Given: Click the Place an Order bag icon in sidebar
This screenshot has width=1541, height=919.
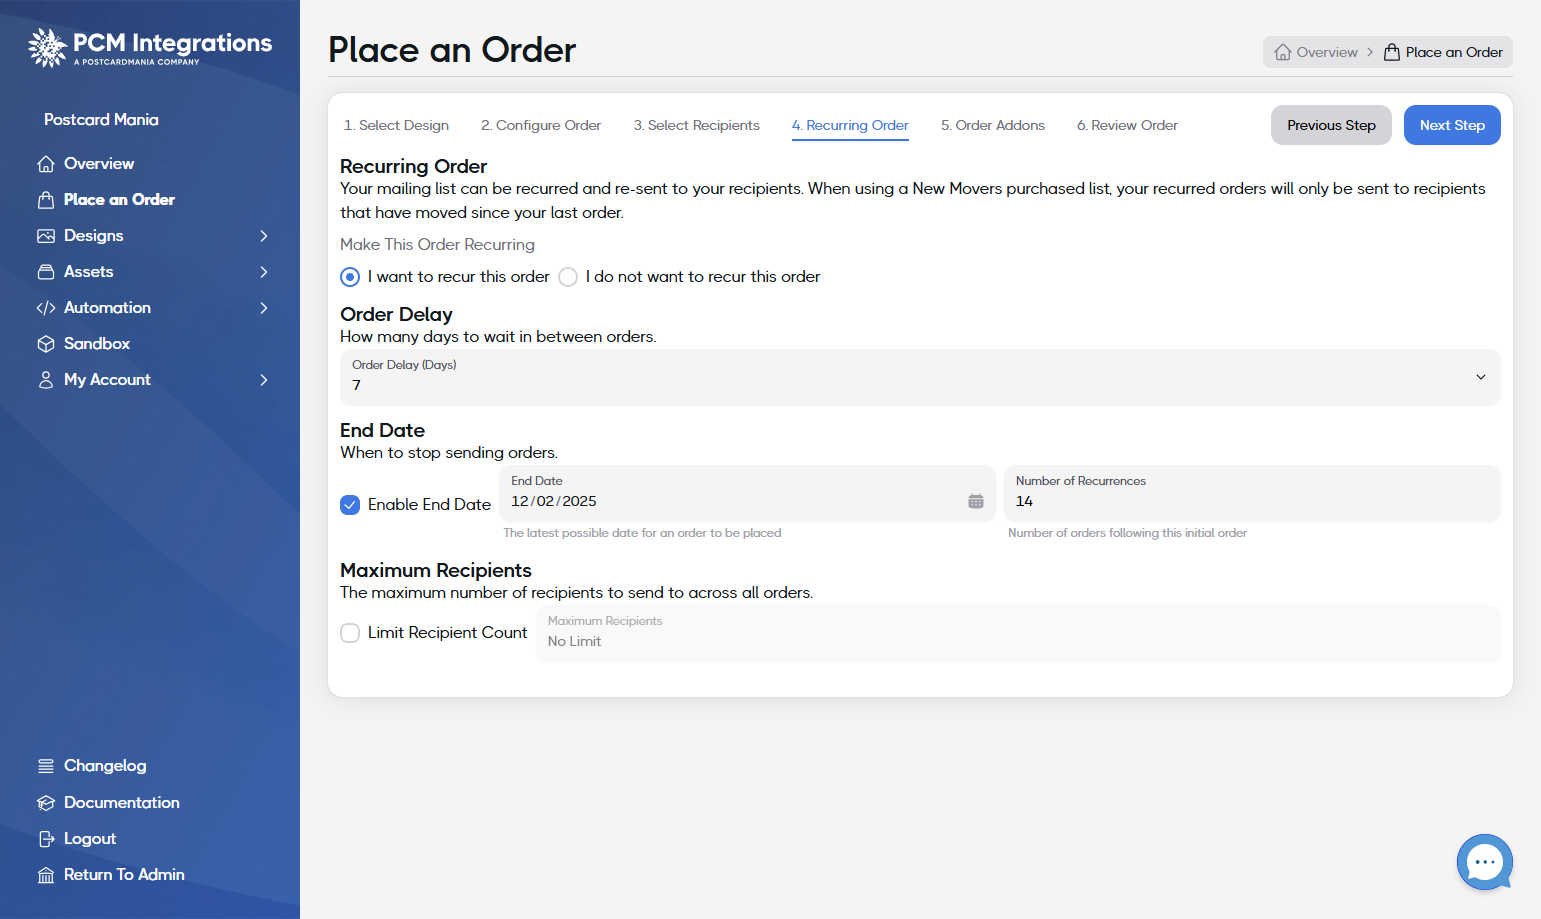Looking at the screenshot, I should 46,200.
